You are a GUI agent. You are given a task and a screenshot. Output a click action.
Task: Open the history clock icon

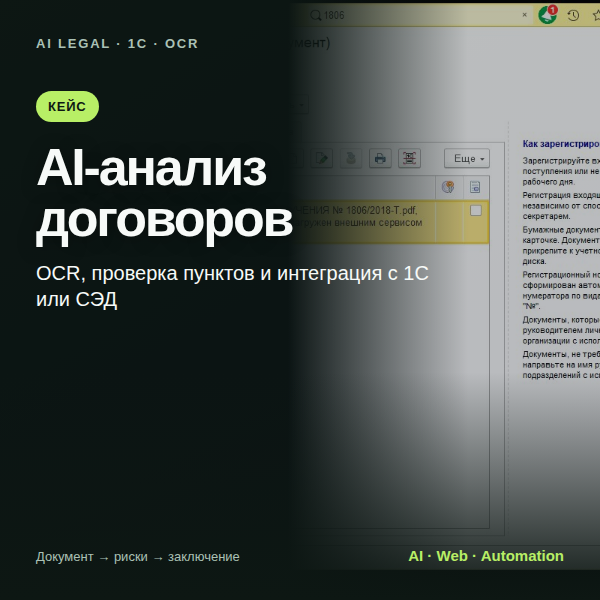point(573,15)
